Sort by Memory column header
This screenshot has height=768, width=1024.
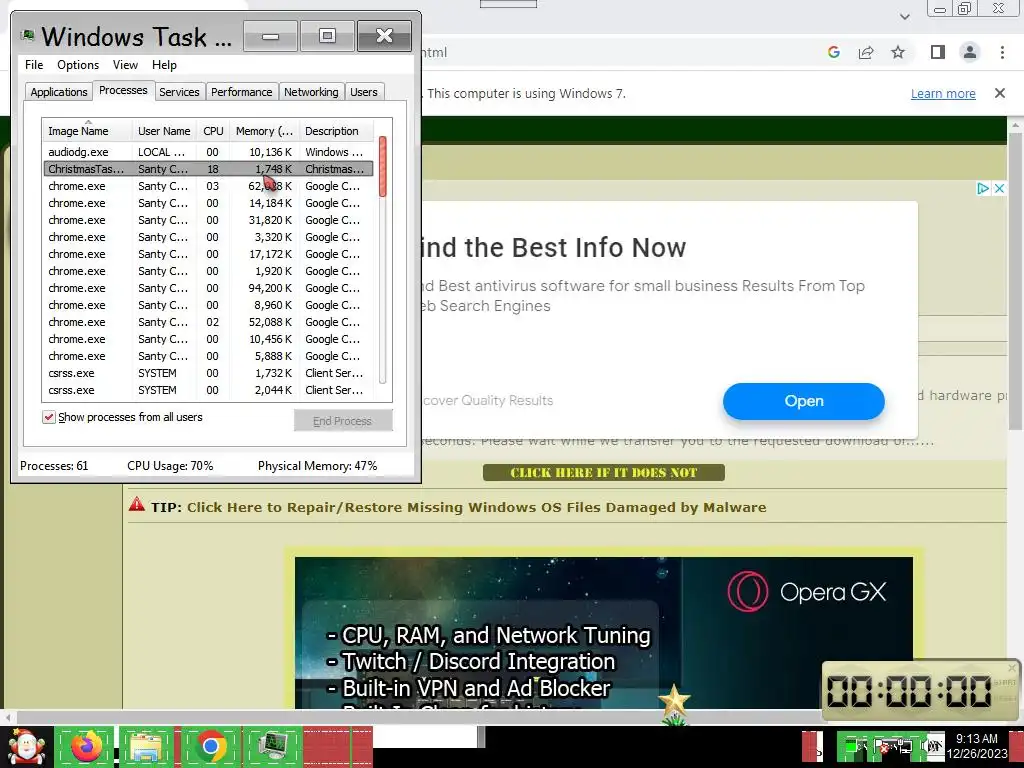264,131
